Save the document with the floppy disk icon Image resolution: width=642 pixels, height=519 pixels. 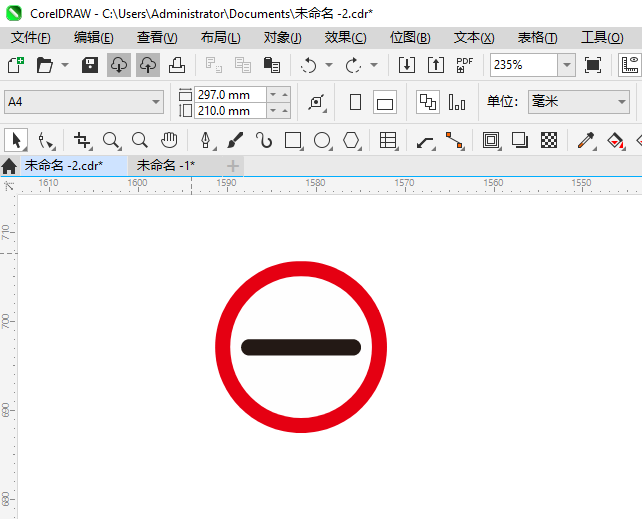(x=90, y=65)
